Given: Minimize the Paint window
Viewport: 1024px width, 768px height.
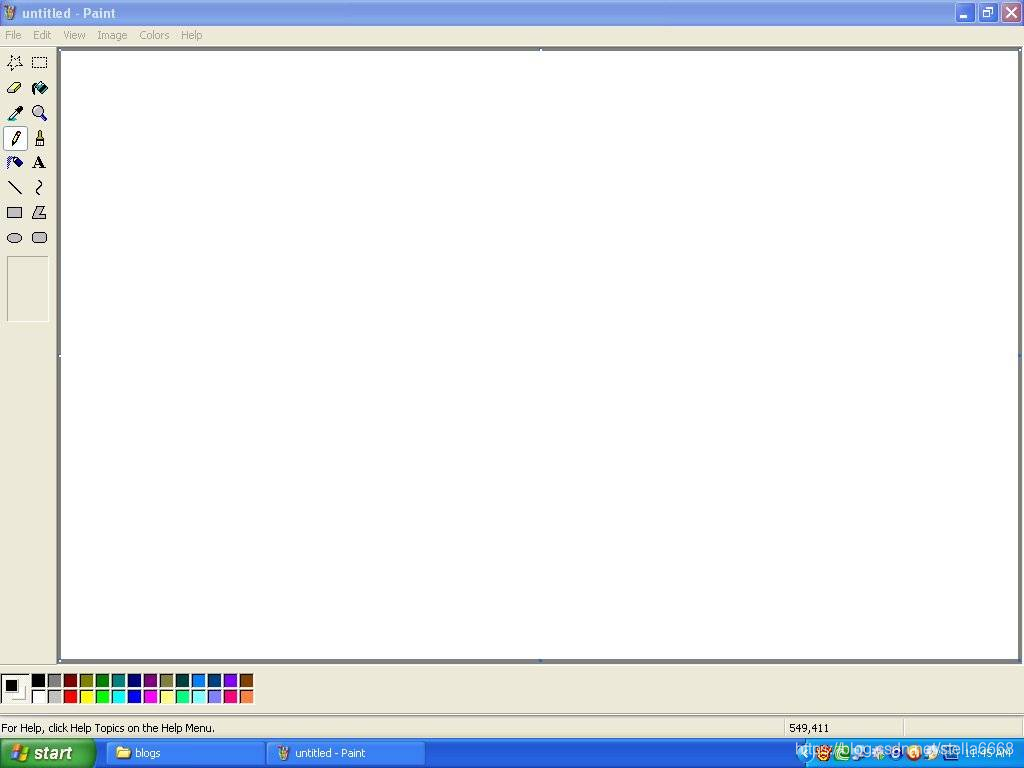Looking at the screenshot, I should [965, 12].
